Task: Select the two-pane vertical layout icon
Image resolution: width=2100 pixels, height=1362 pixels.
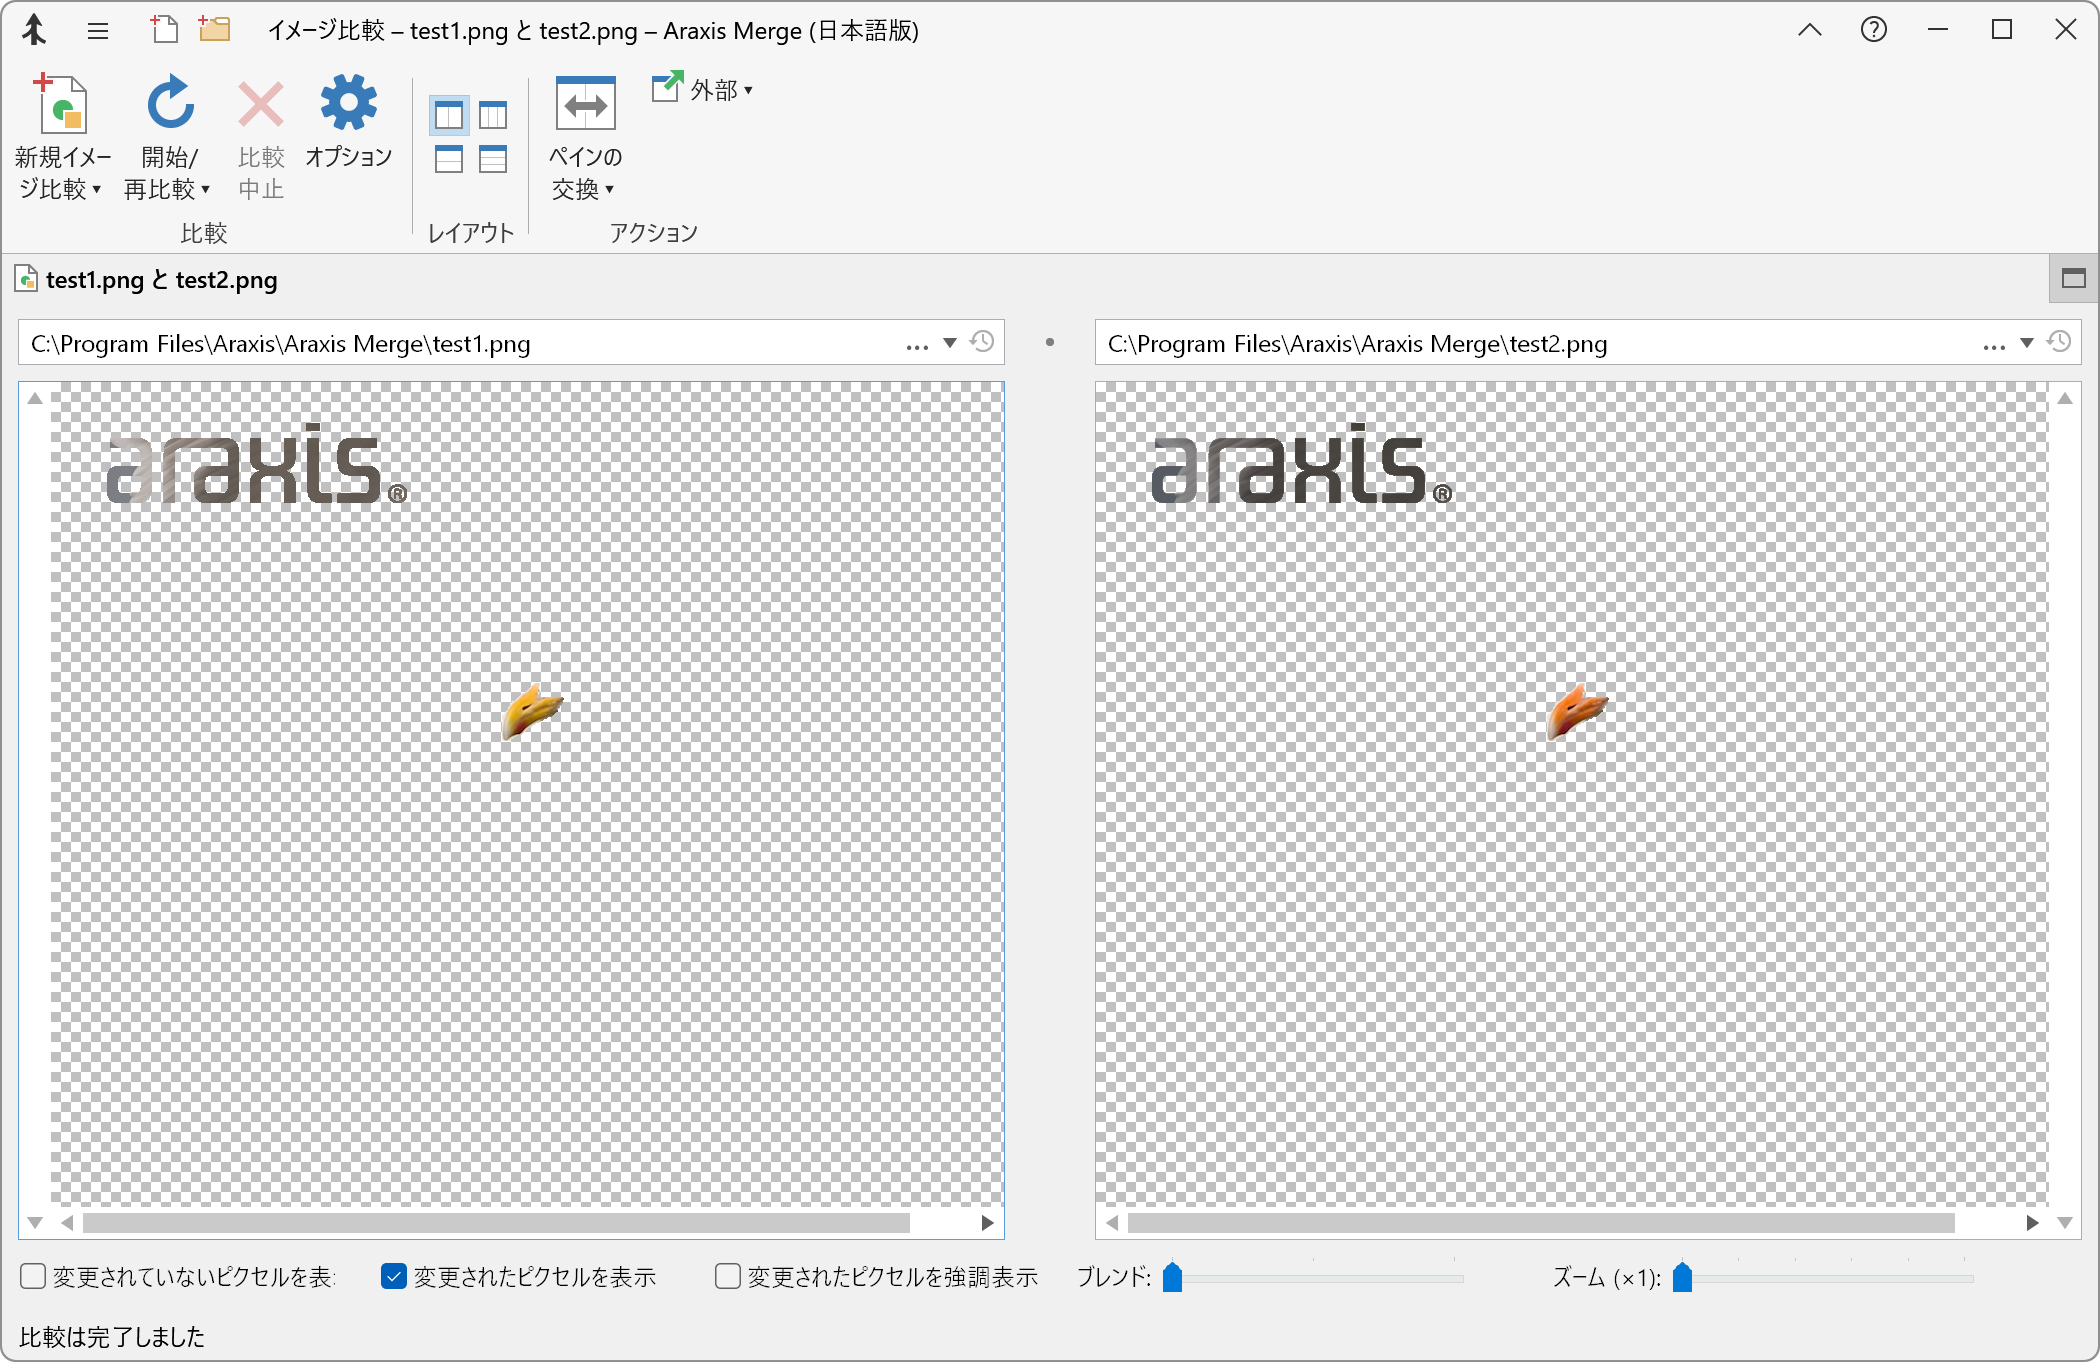Action: tap(449, 115)
